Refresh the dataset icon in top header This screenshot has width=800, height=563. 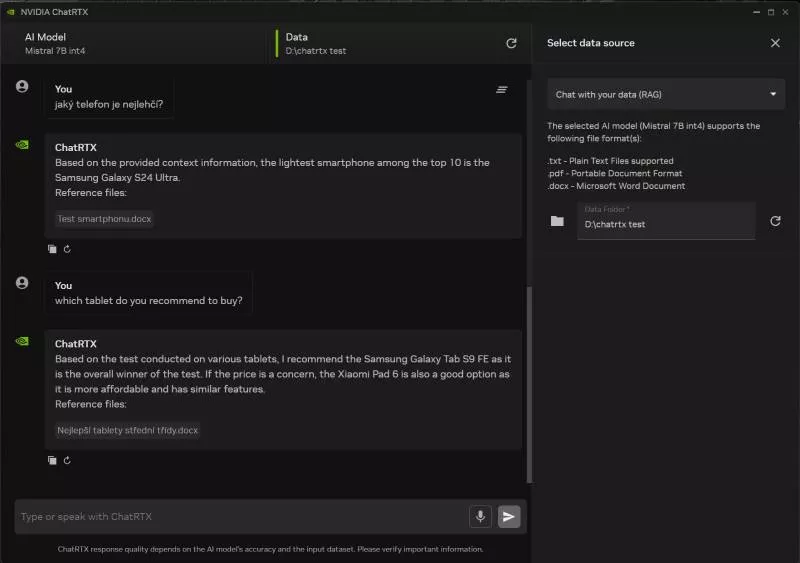[x=511, y=43]
